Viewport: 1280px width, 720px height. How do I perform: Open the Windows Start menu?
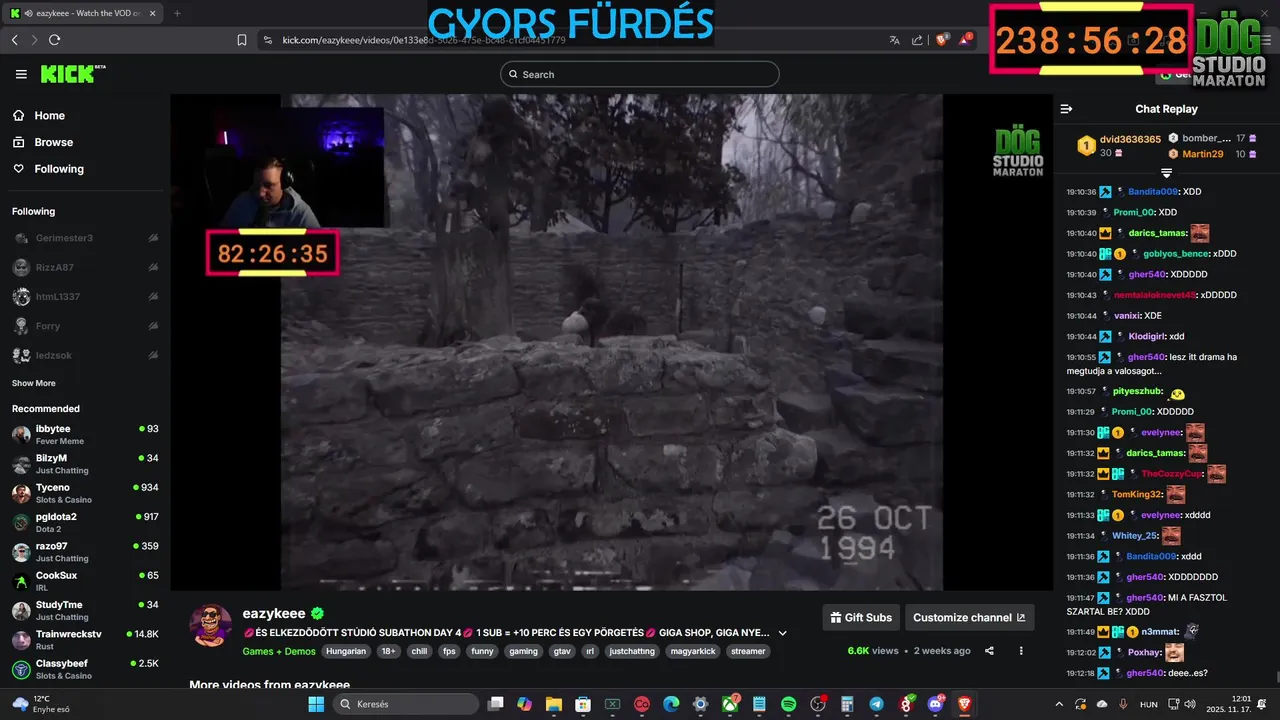point(316,704)
